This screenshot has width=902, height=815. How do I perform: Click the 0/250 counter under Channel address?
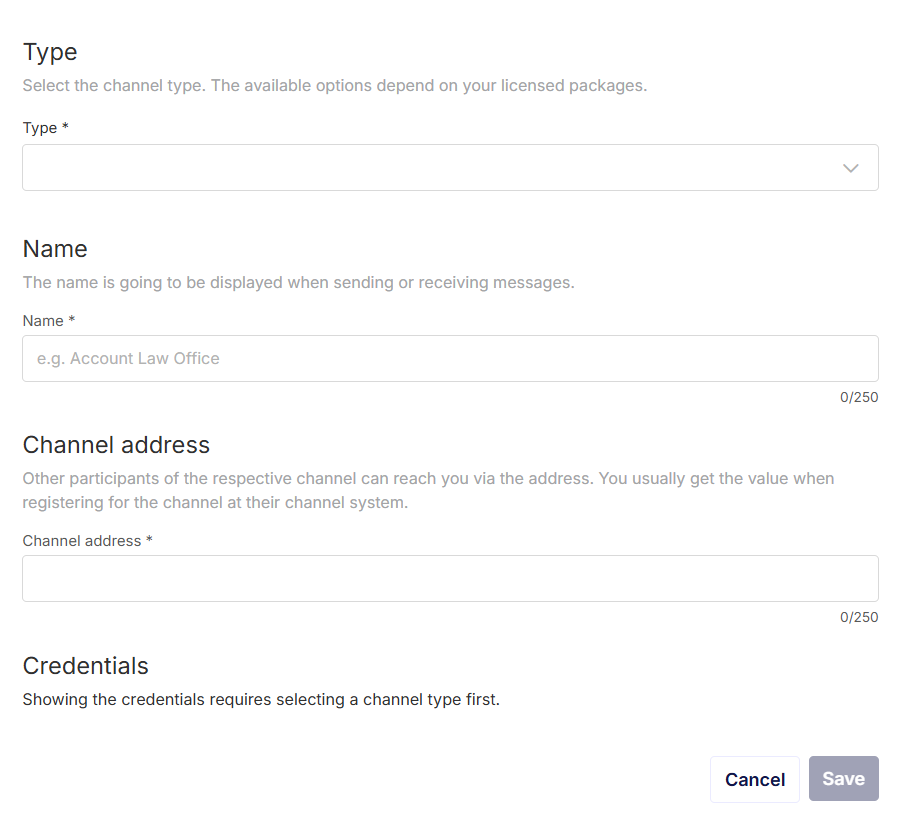859,617
